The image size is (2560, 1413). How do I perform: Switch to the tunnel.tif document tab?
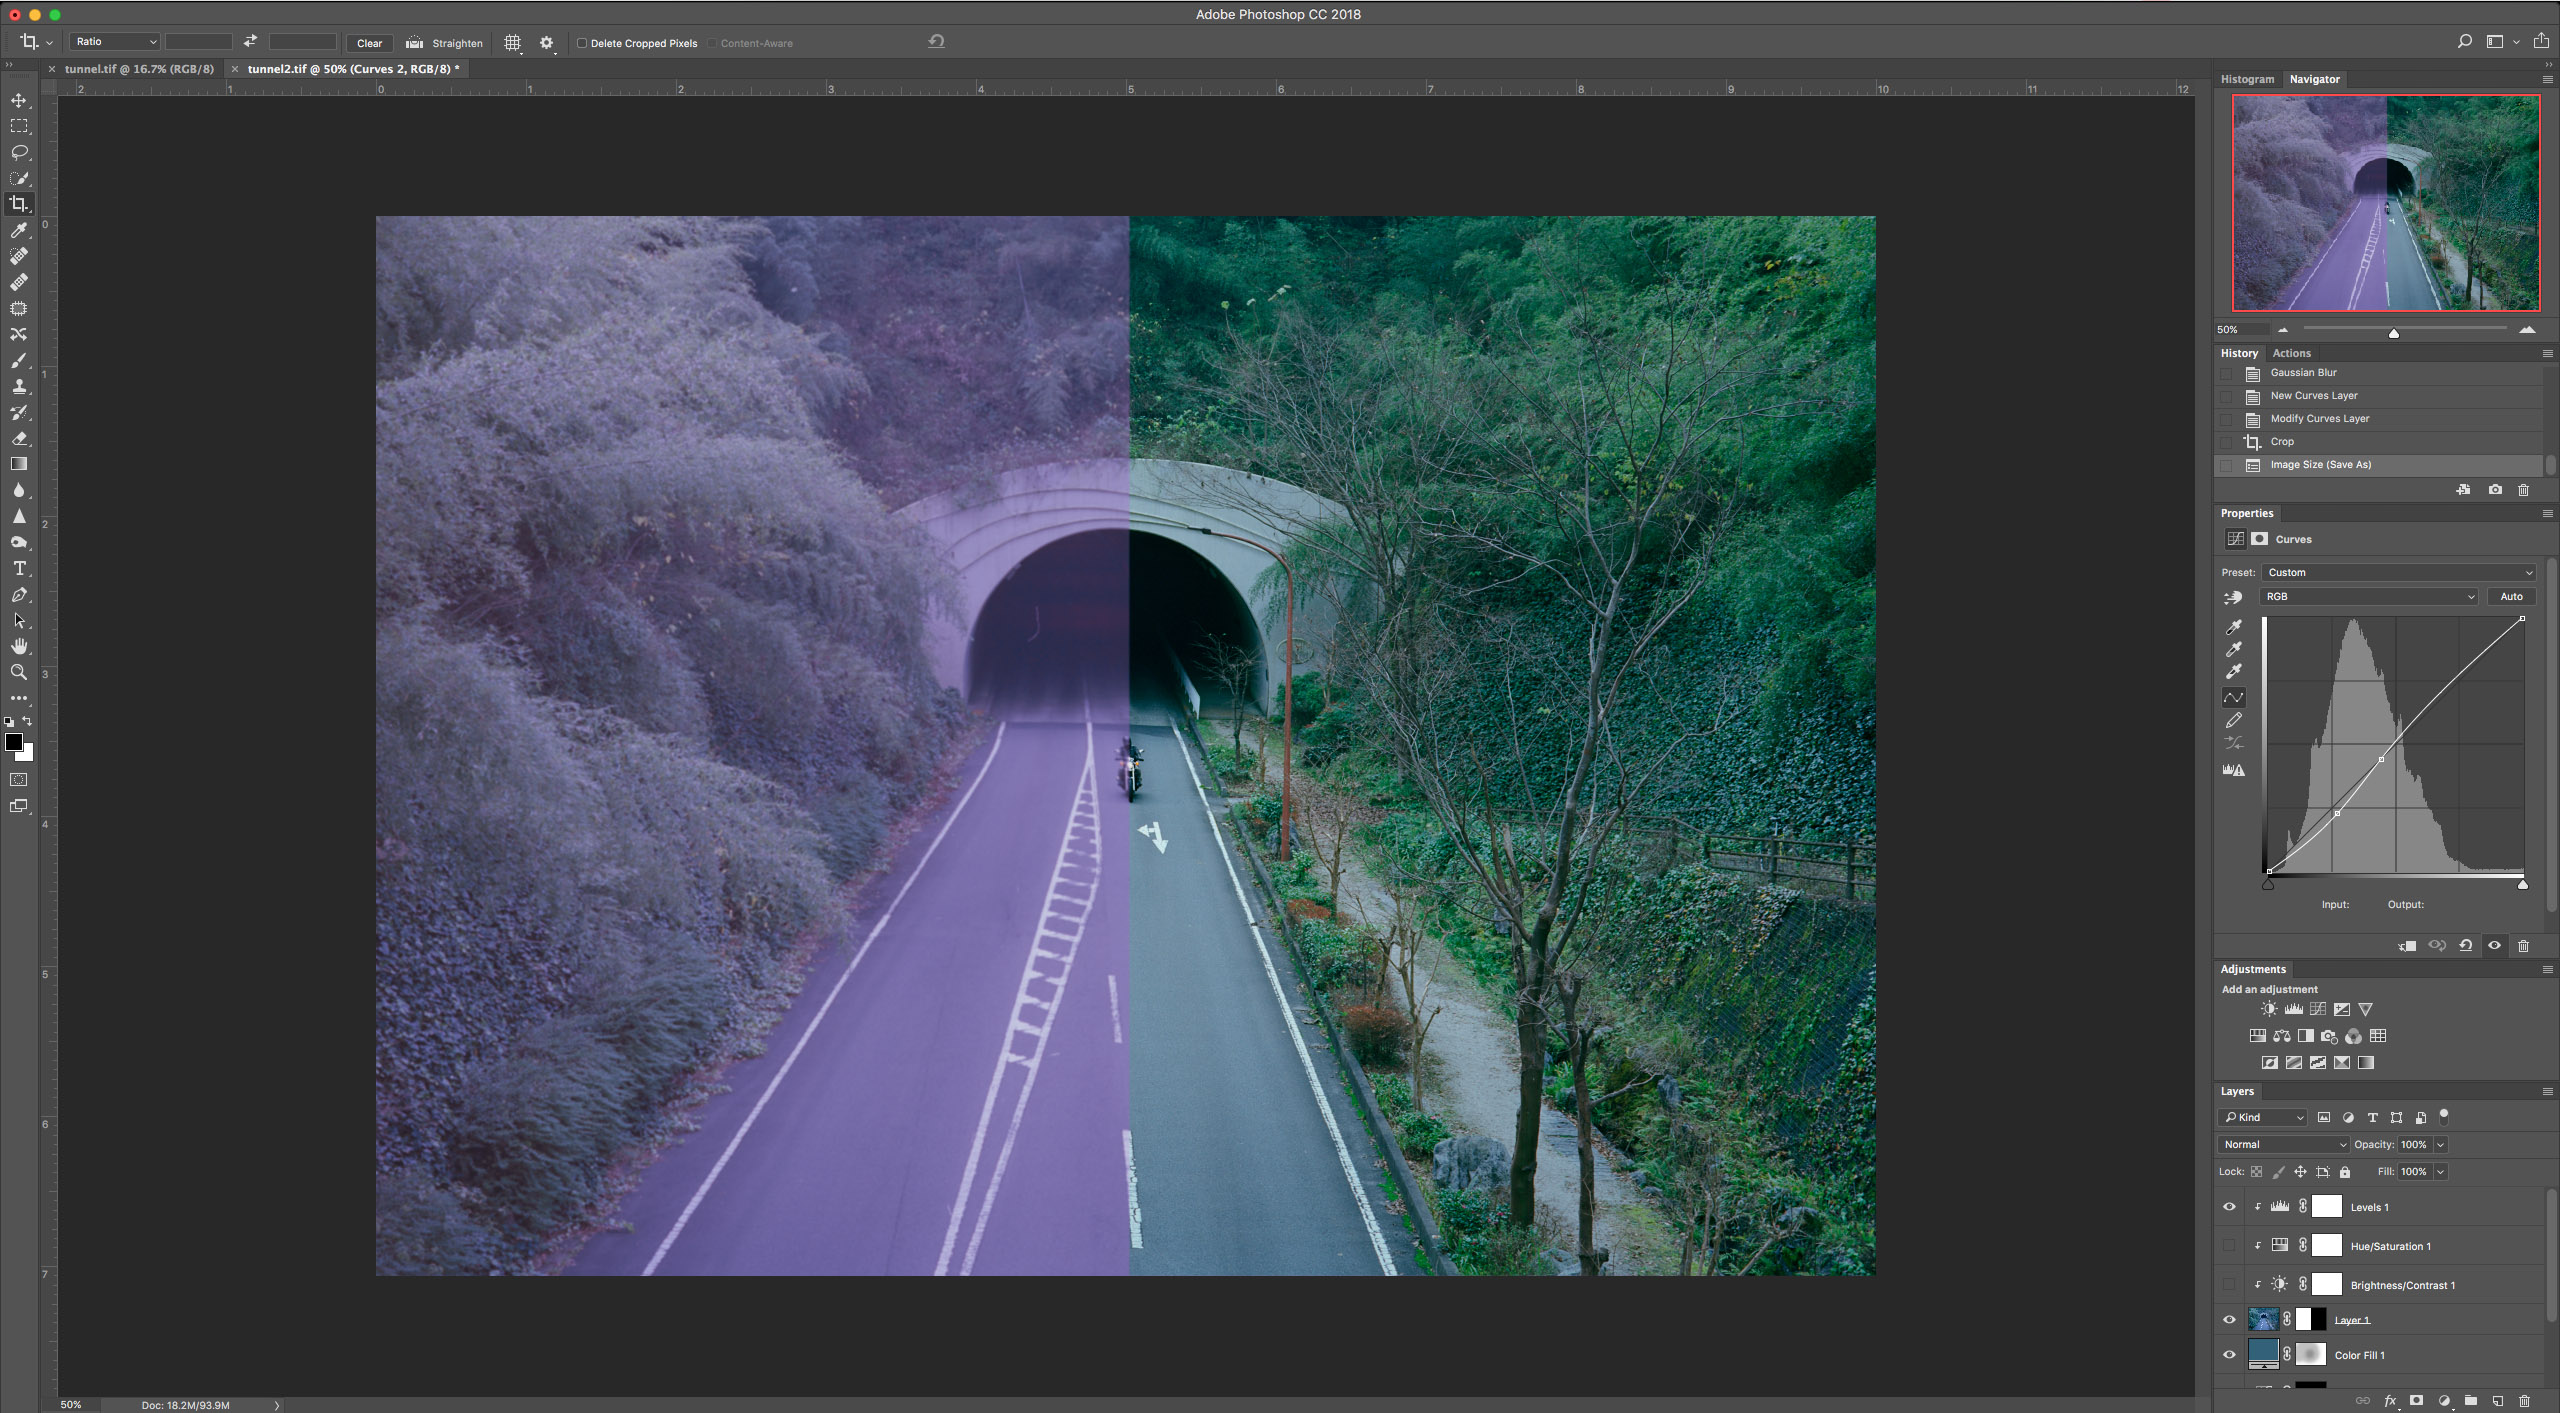tap(139, 69)
